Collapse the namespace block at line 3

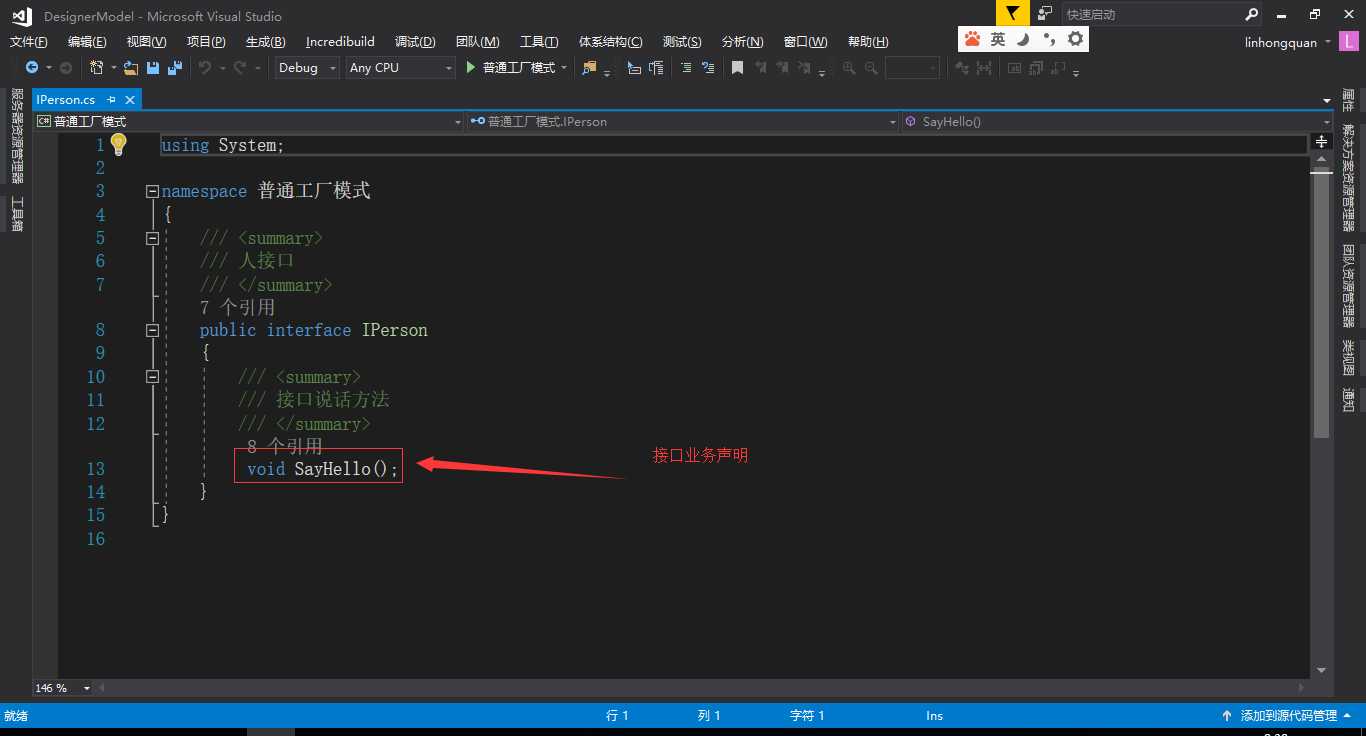point(152,191)
